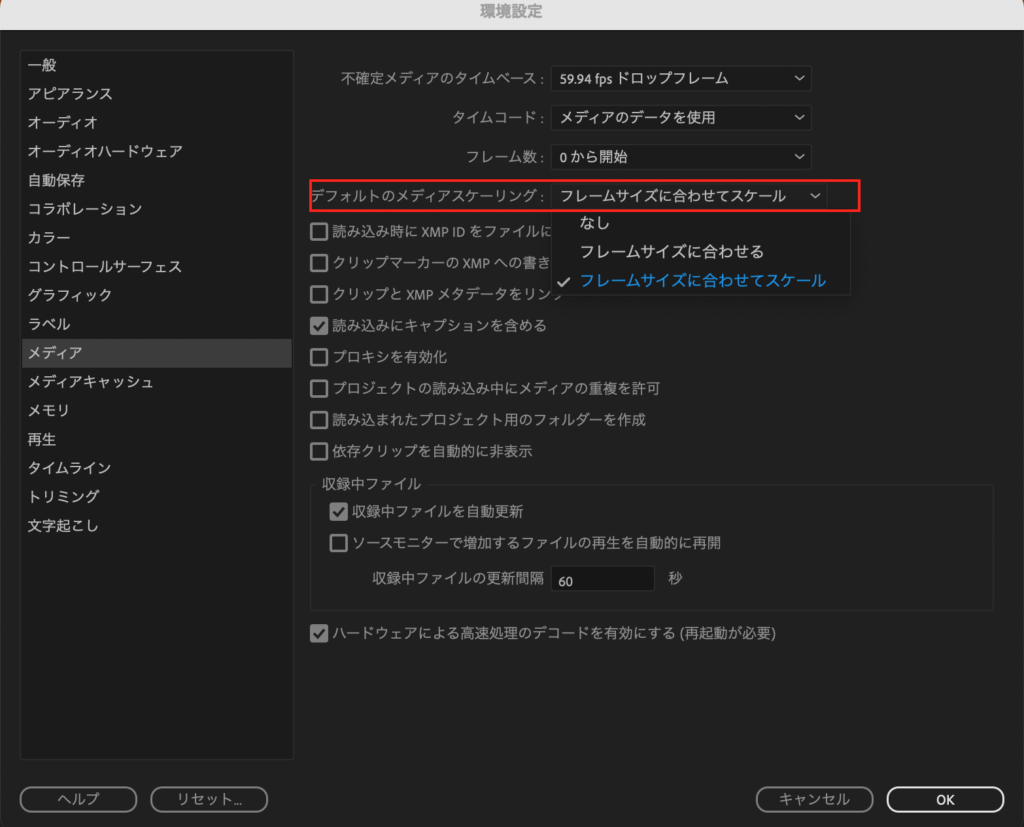Open the フレーム数 dropdown
Screen dimensions: 1024x827
[x=680, y=156]
